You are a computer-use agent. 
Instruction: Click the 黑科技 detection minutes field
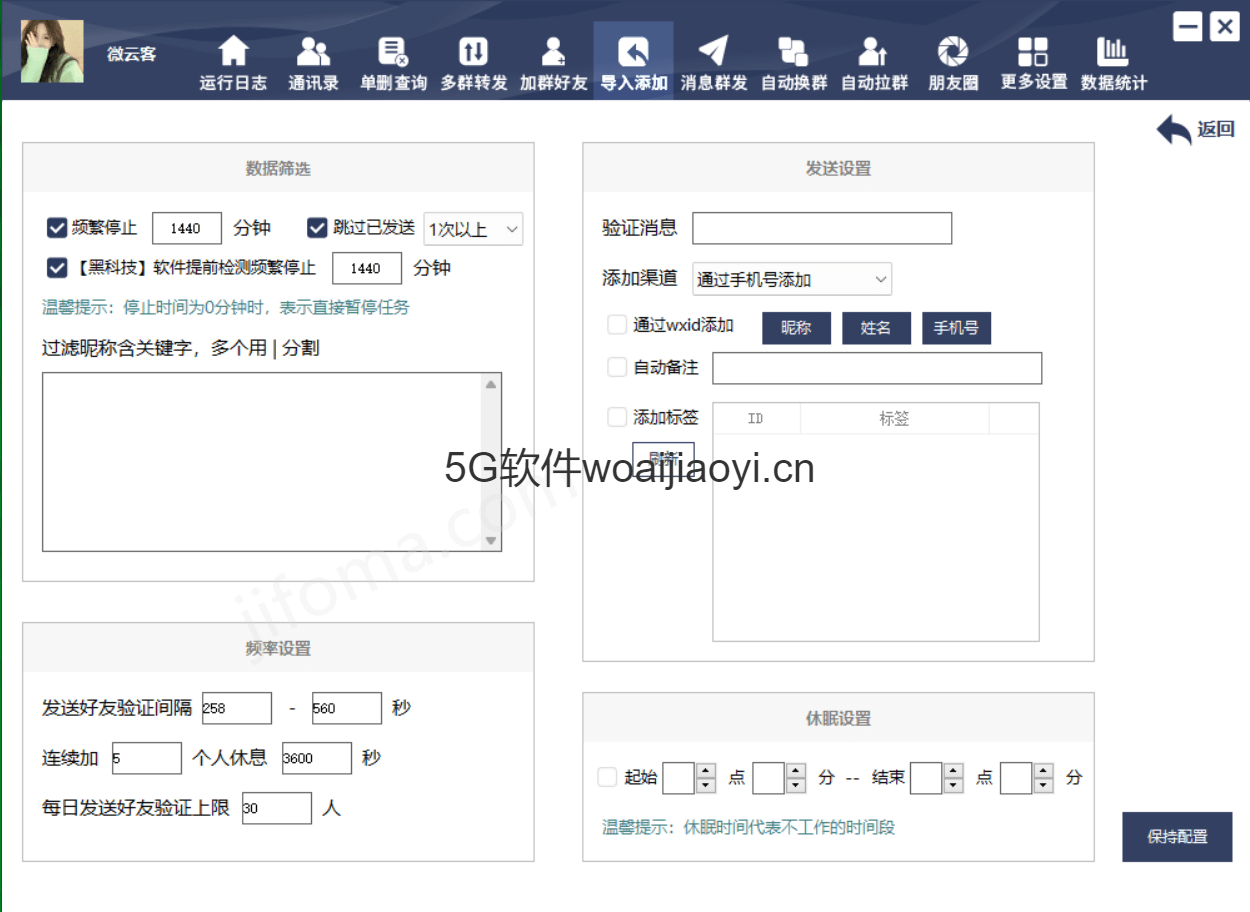click(x=367, y=268)
